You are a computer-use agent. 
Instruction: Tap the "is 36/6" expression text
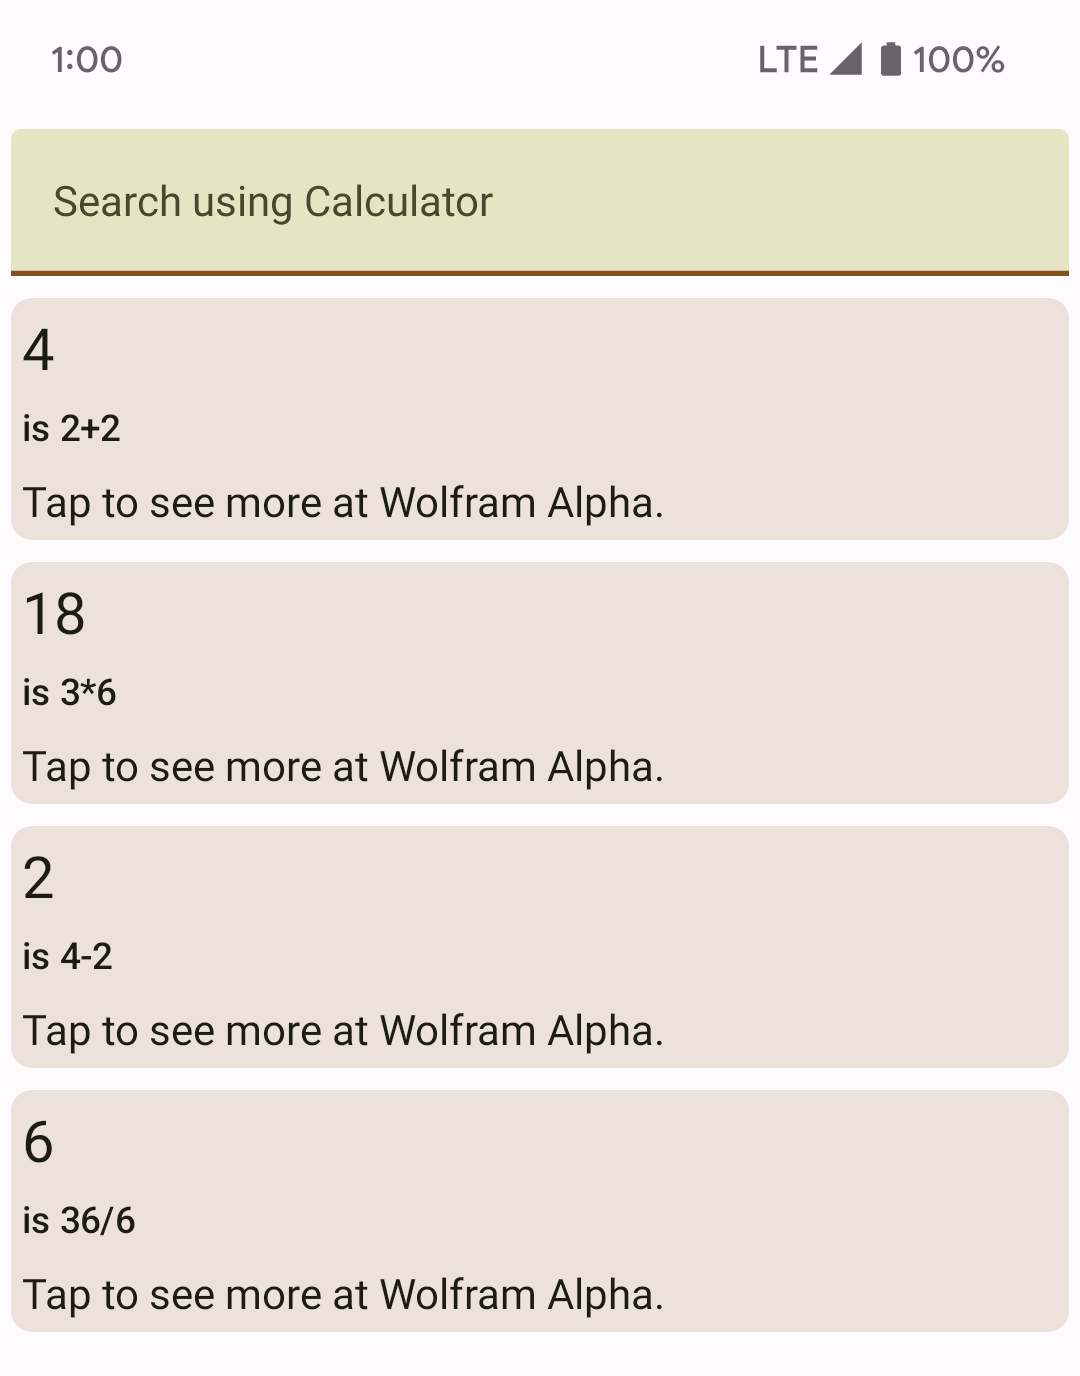(x=79, y=1221)
